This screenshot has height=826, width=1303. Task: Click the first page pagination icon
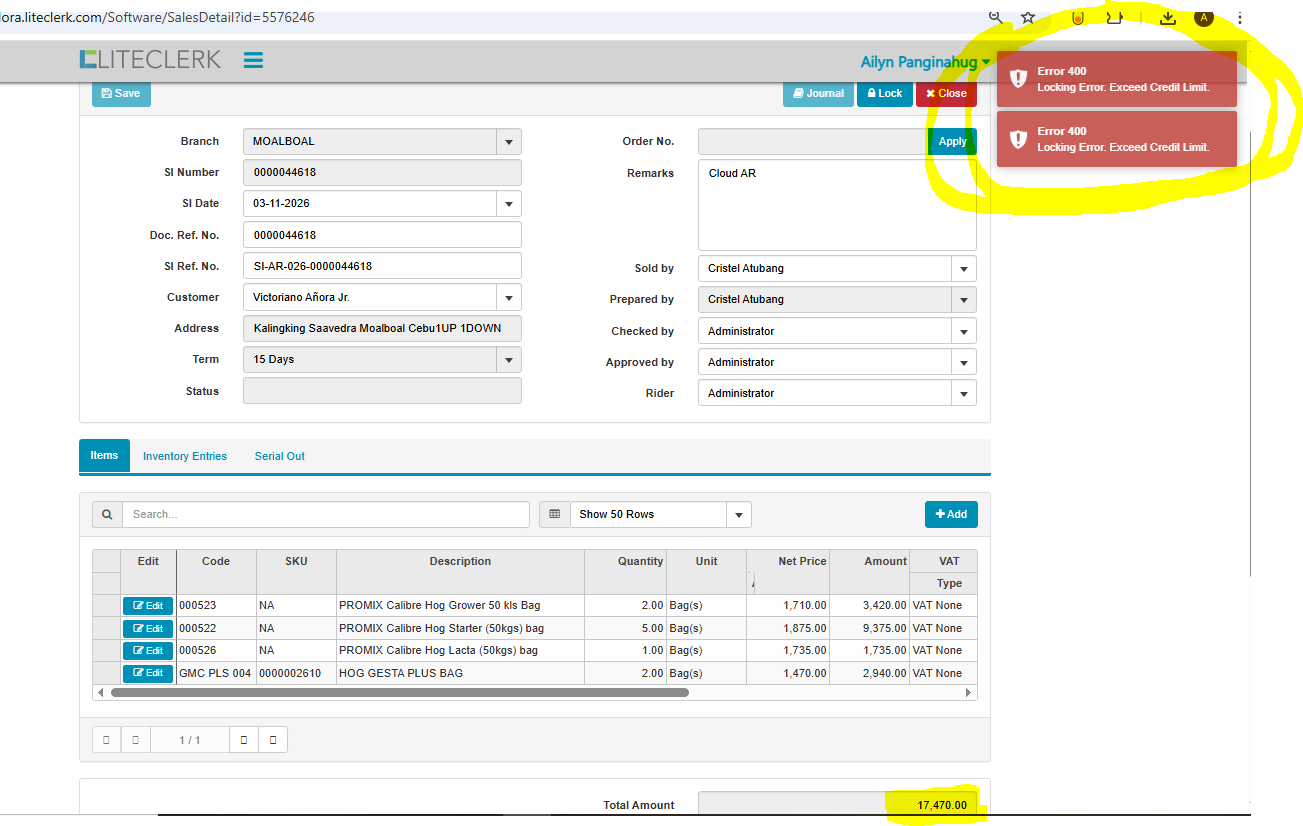(106, 740)
